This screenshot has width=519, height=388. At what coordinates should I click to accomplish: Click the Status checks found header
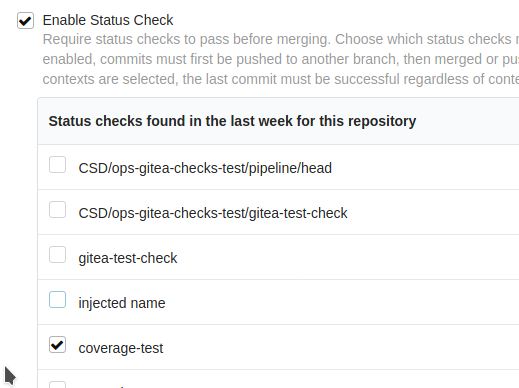232,121
